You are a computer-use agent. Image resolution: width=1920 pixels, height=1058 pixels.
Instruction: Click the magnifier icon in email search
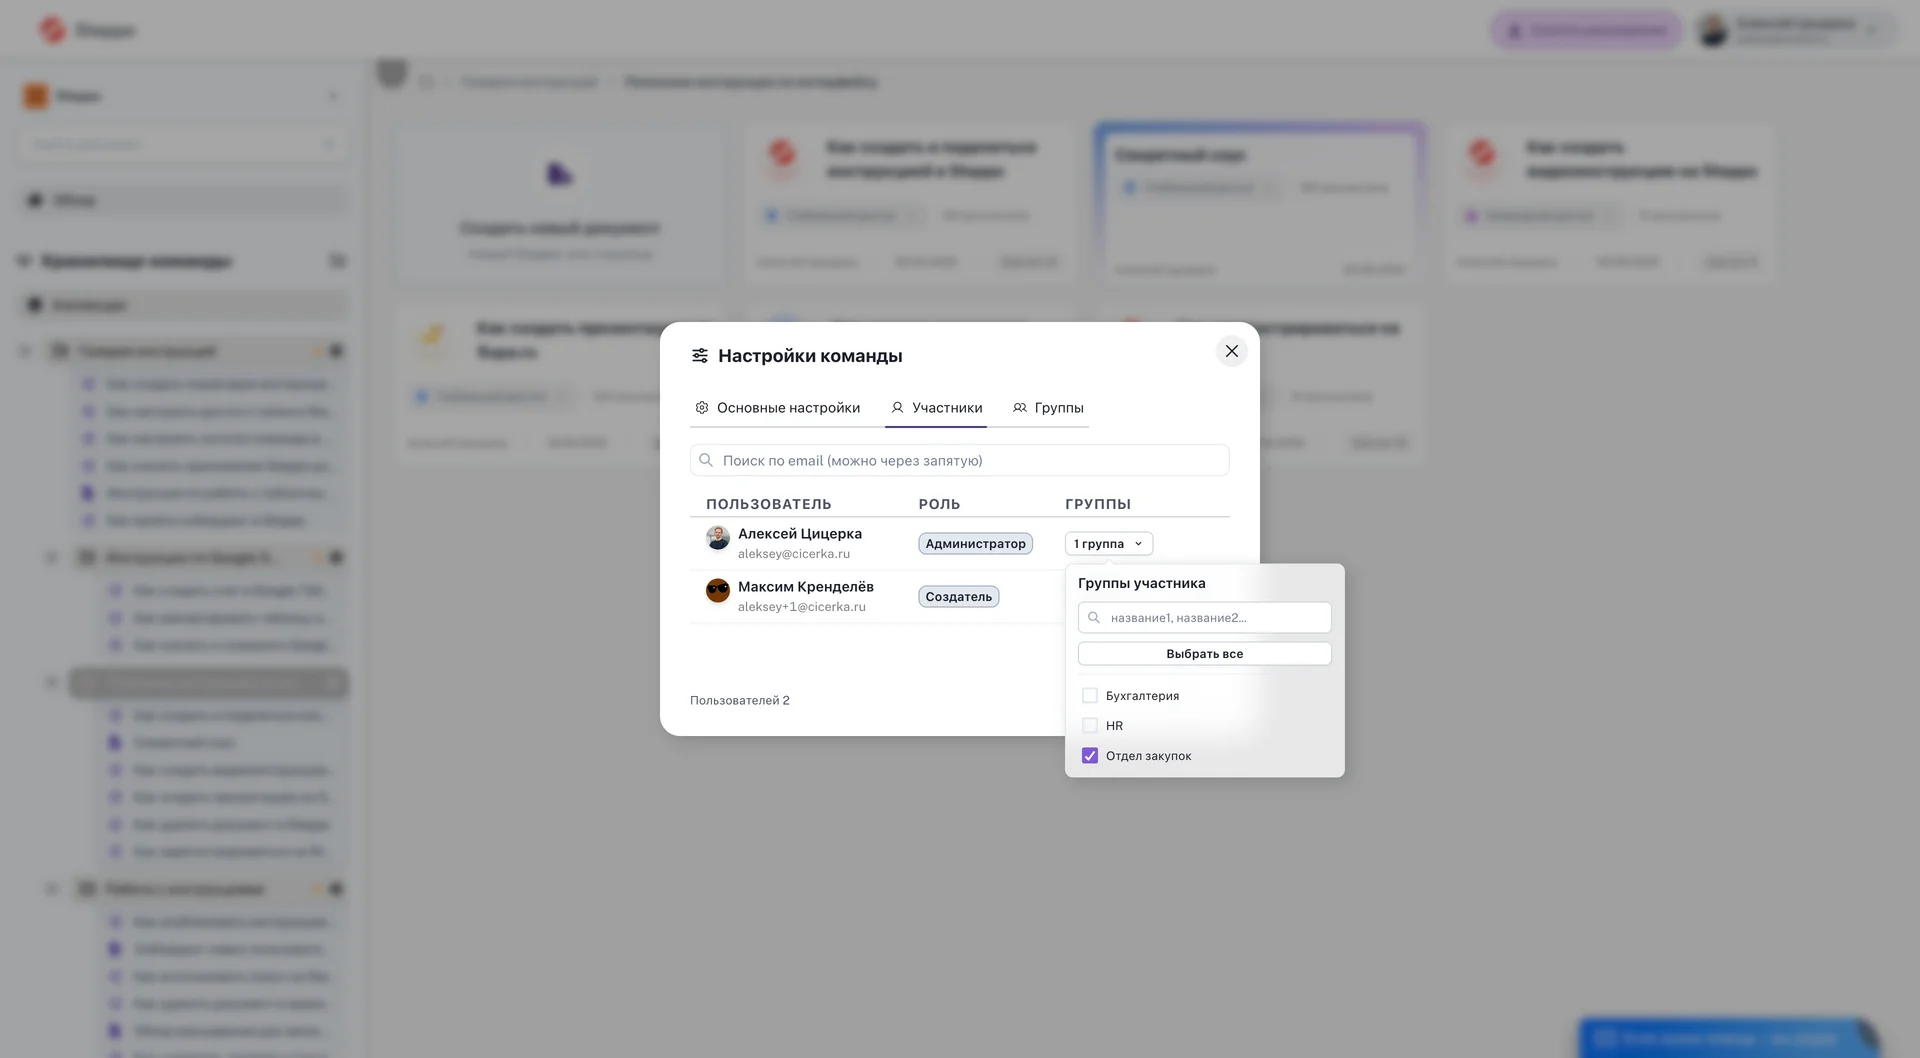(706, 460)
